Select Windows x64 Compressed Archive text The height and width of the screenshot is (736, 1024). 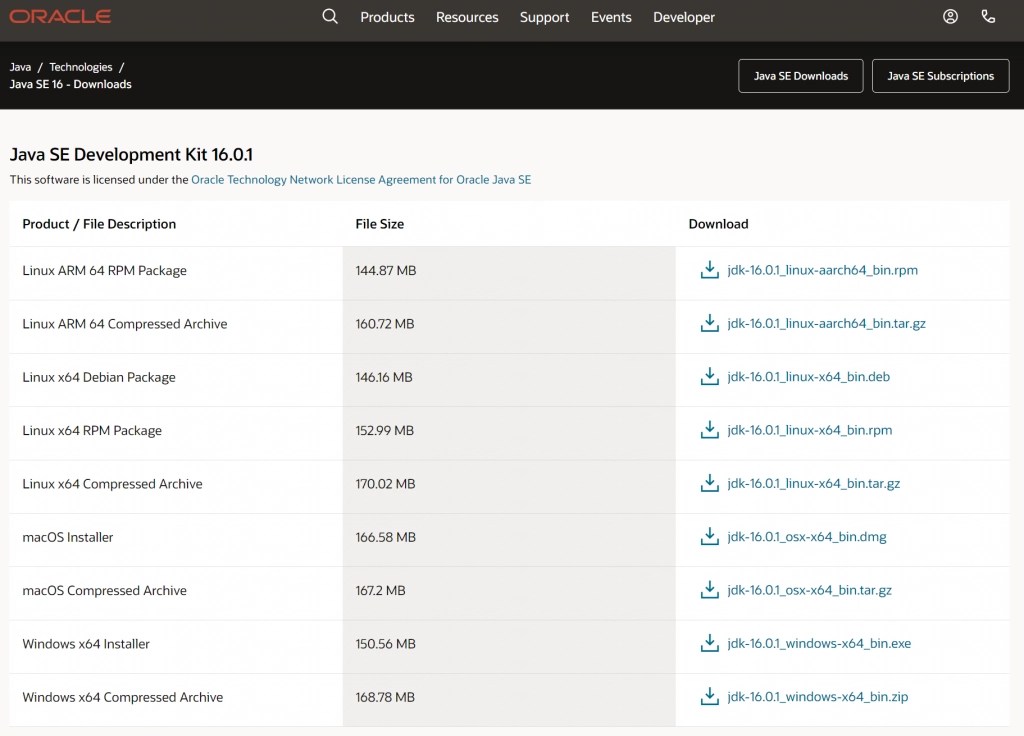[123, 697]
